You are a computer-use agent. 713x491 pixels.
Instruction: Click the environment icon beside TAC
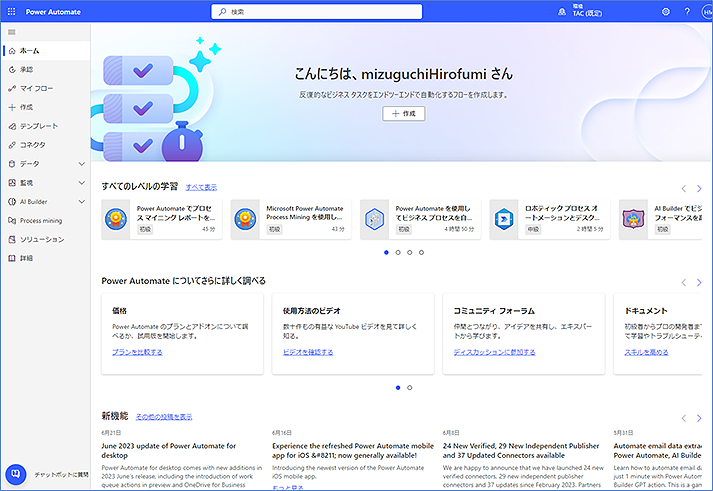pyautogui.click(x=562, y=12)
